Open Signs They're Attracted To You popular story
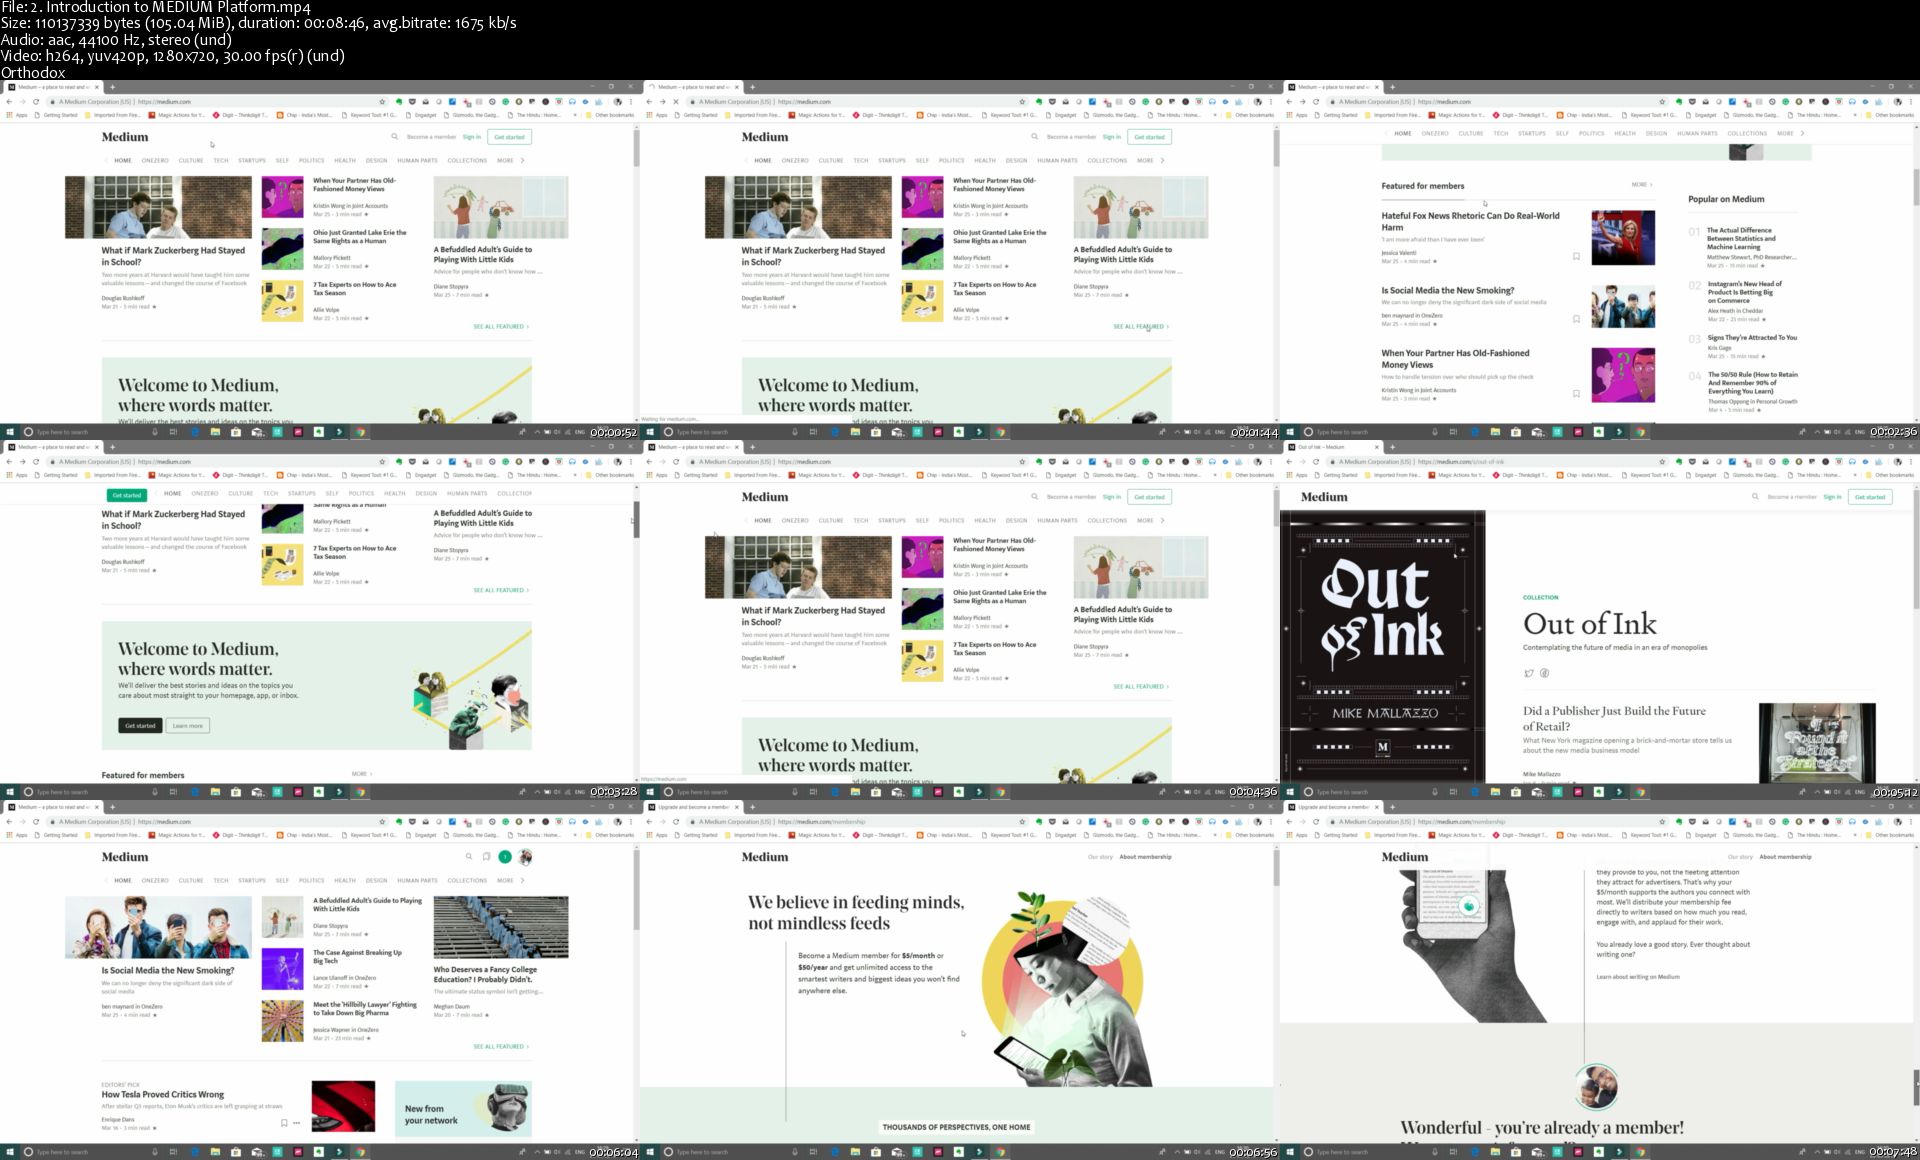This screenshot has height=1160, width=1920. pyautogui.click(x=1752, y=338)
